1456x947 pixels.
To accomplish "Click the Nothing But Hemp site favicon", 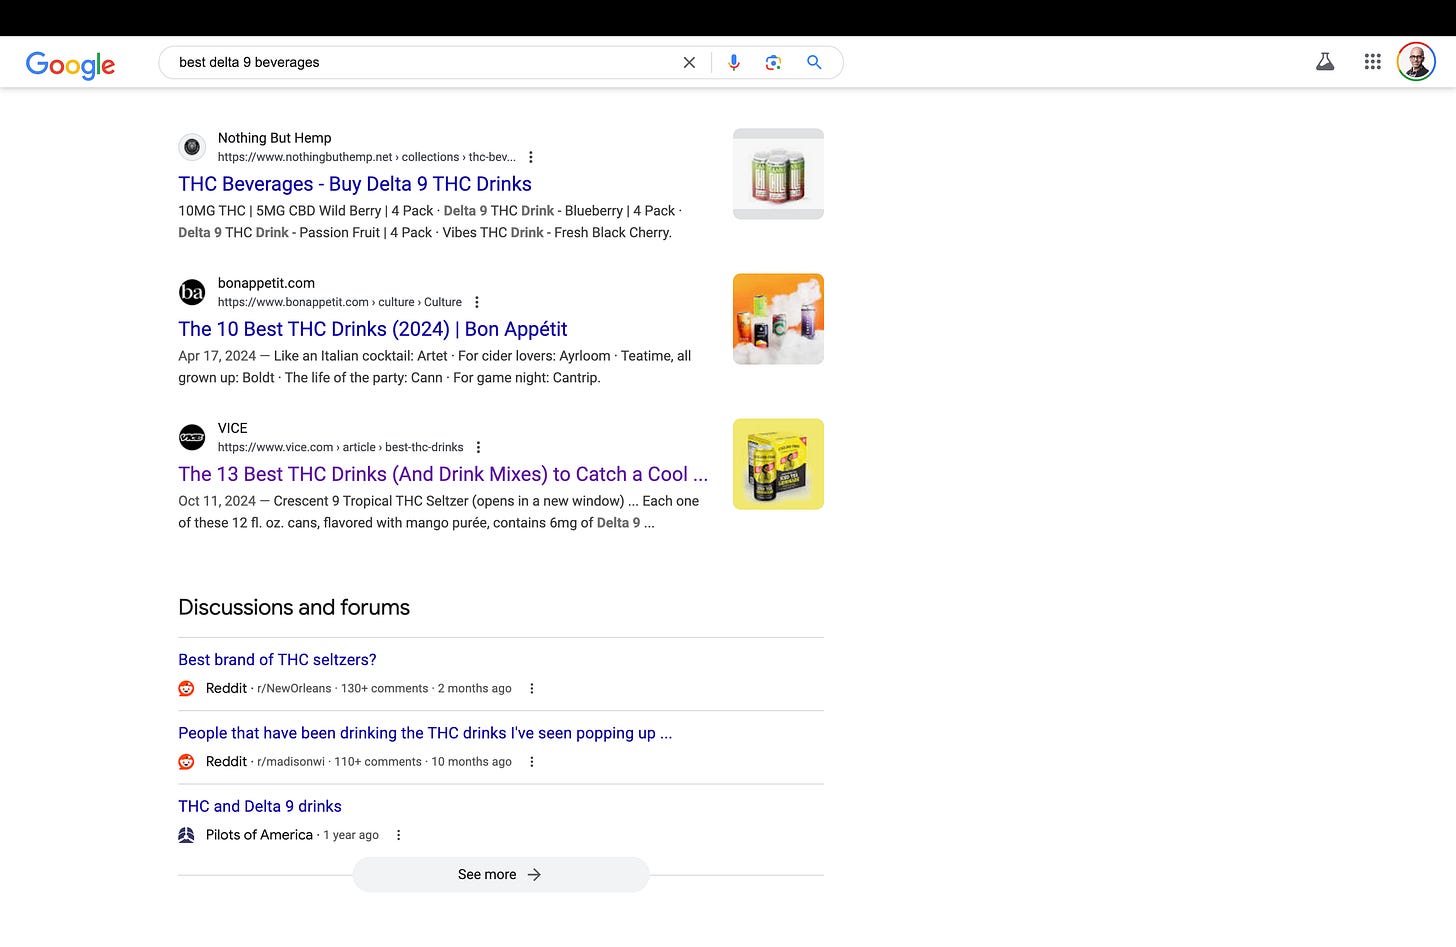I will [x=192, y=147].
